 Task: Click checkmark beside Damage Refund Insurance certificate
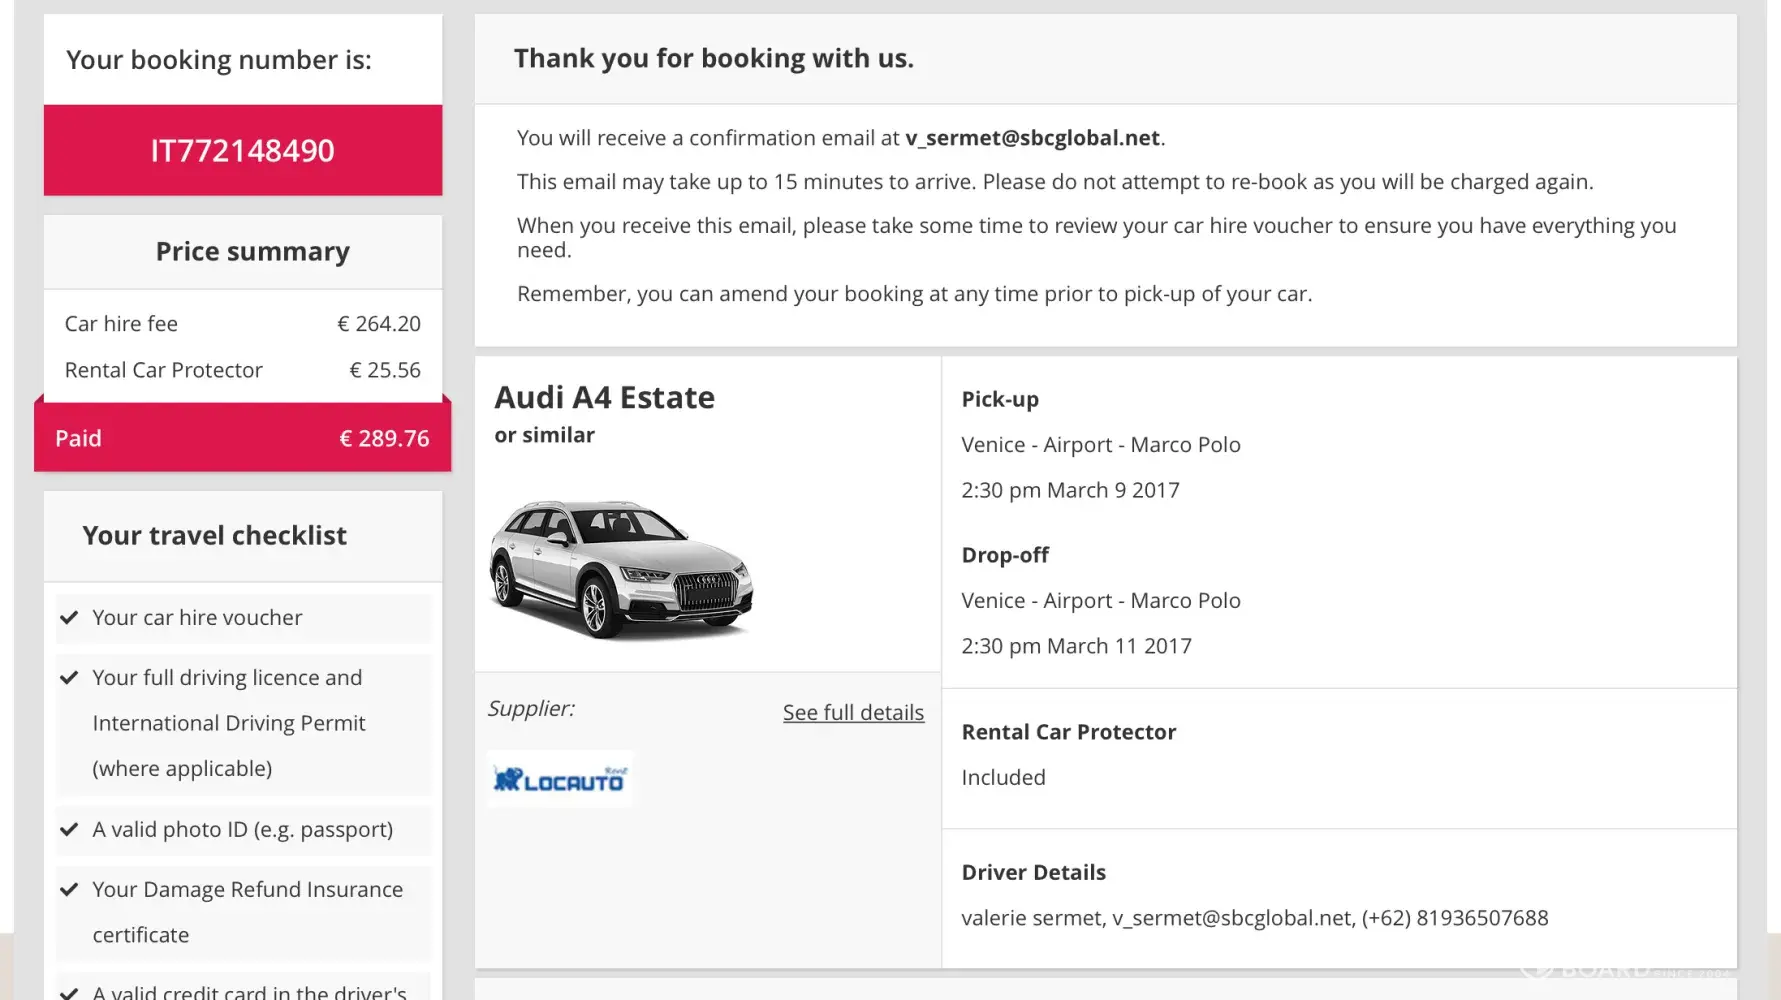pyautogui.click(x=69, y=890)
